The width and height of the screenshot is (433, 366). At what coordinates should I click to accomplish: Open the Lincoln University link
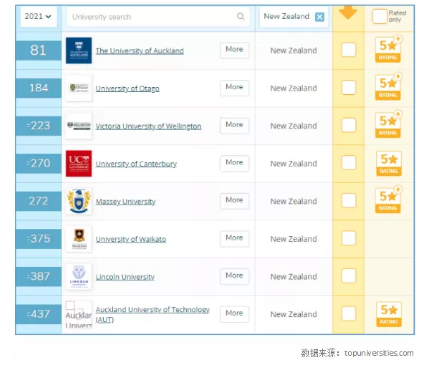click(x=125, y=277)
